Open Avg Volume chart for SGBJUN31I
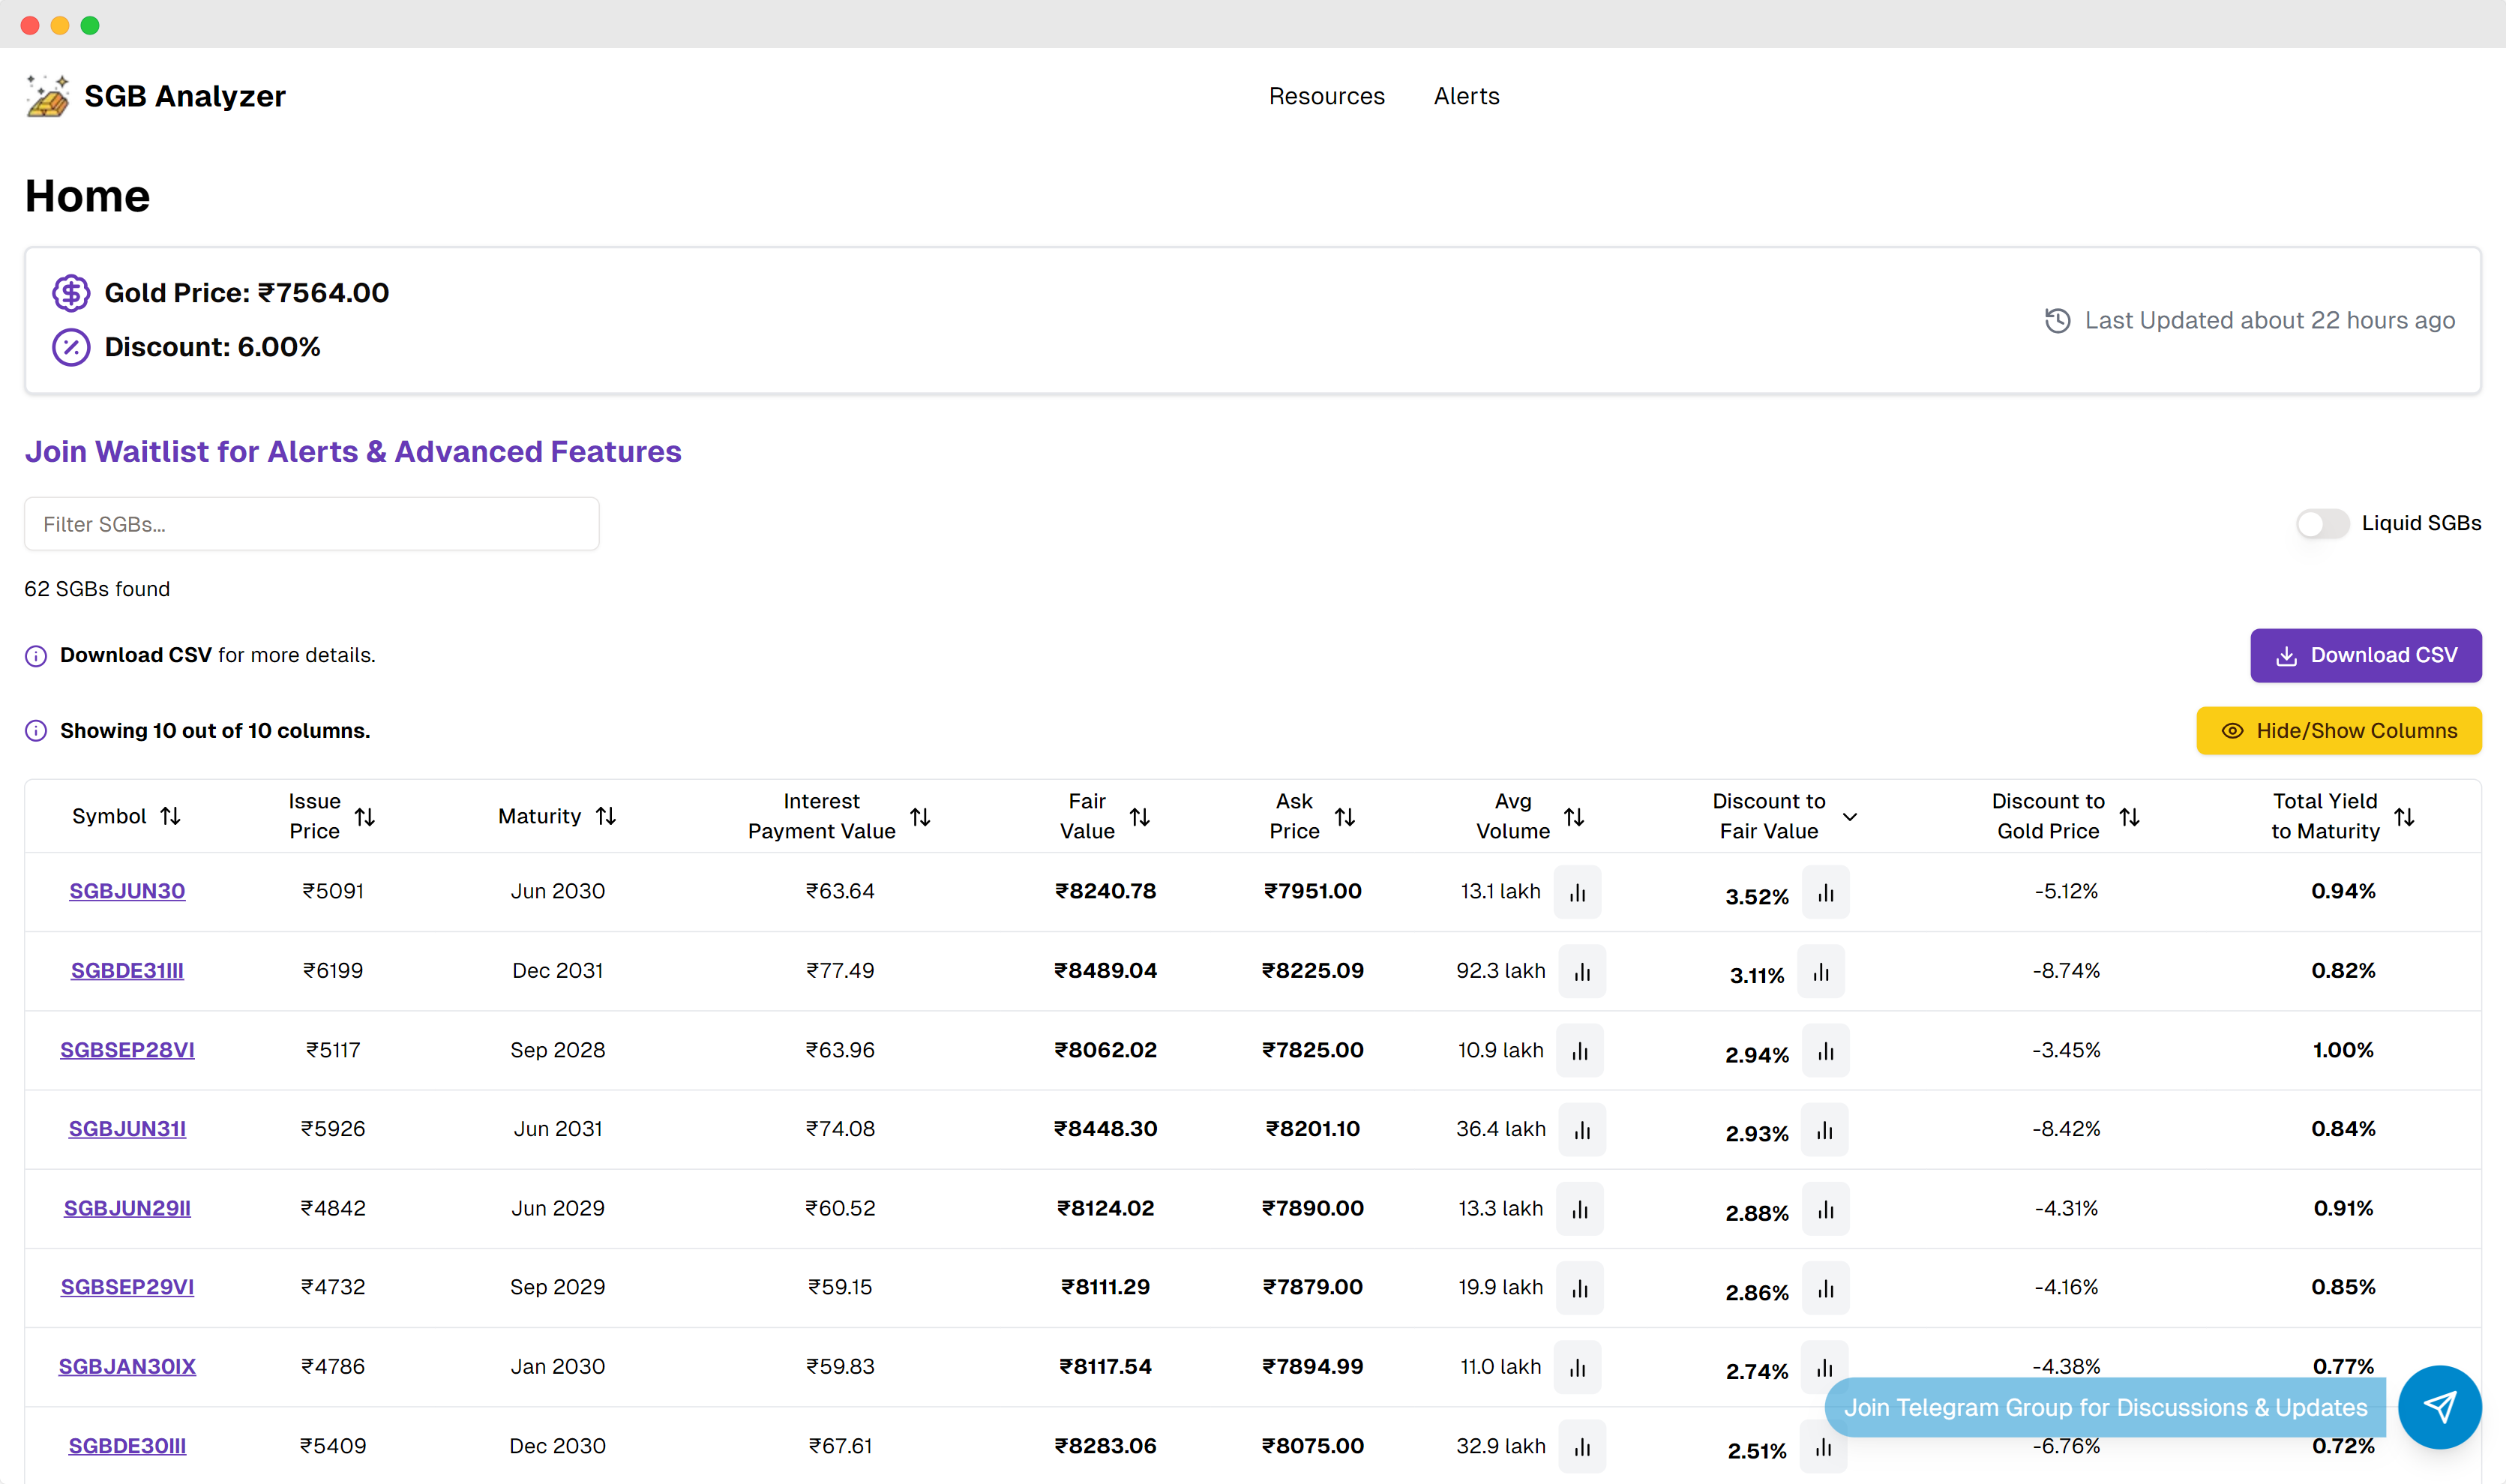This screenshot has width=2506, height=1484. (1582, 1129)
